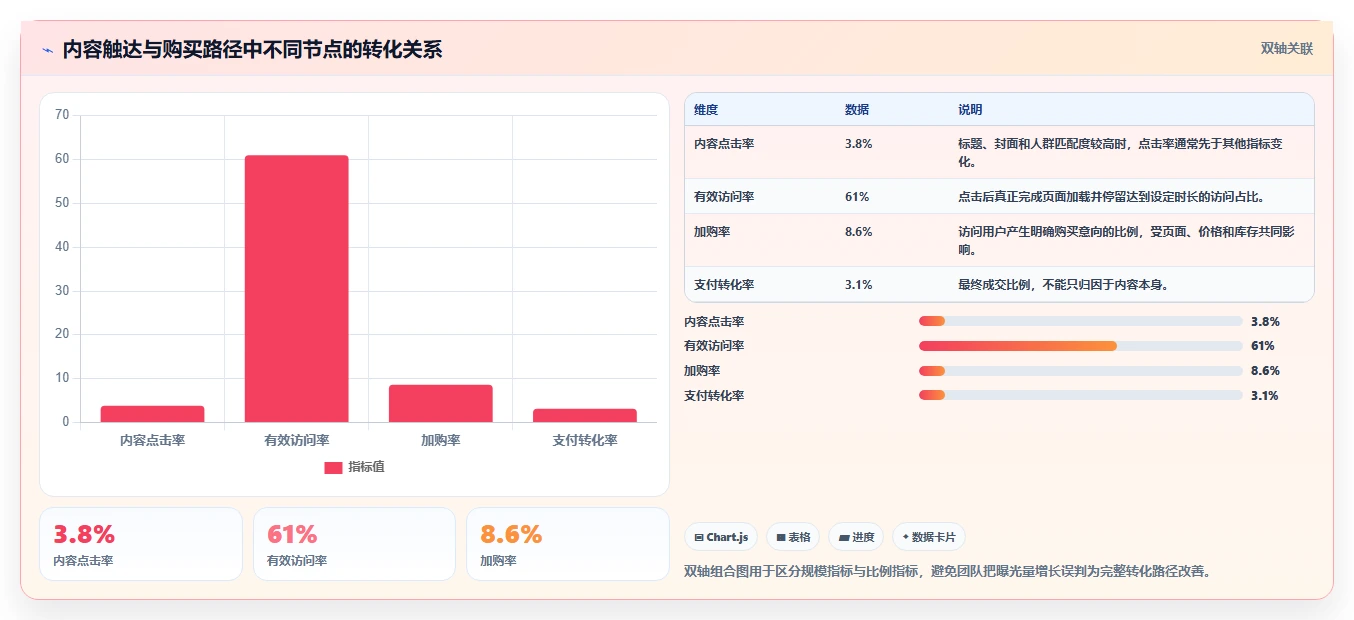Screen dimensions: 1354x620
Task: Open the large 61% 有效访问率 stat card
Action: (x=354, y=544)
